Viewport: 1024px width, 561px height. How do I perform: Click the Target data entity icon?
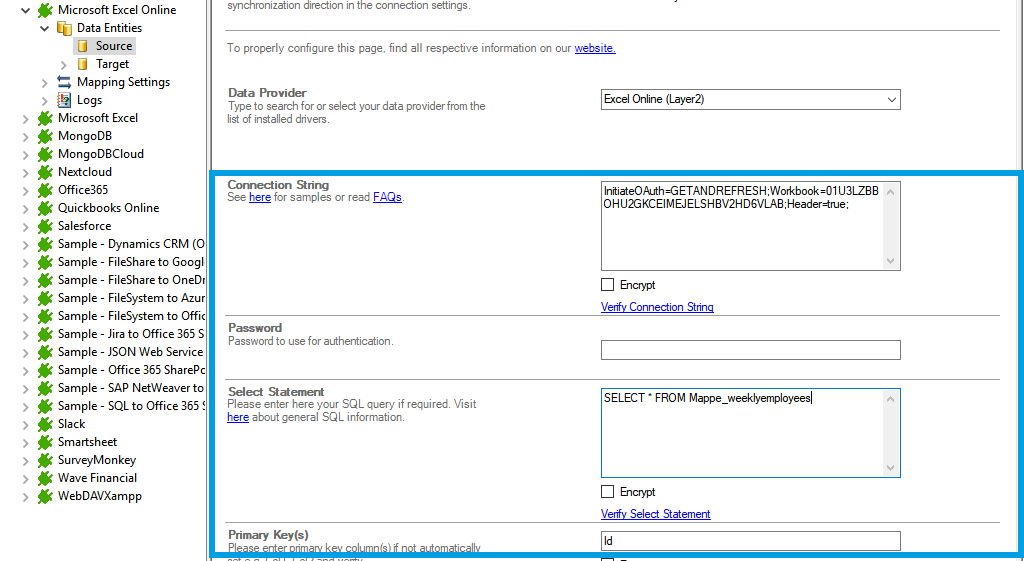pos(83,64)
